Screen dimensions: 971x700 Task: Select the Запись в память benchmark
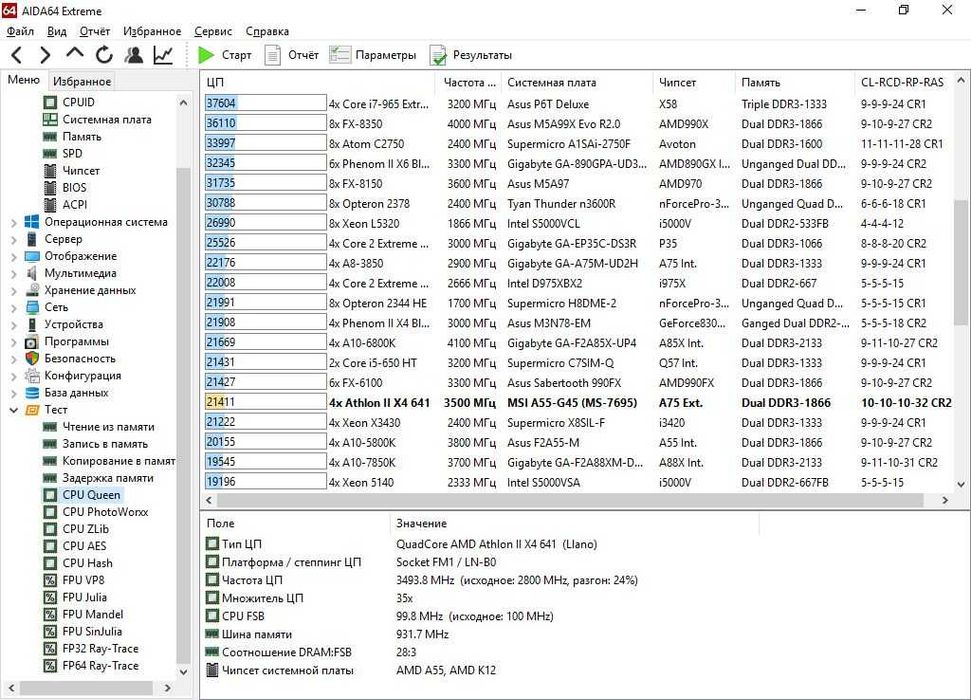click(105, 444)
